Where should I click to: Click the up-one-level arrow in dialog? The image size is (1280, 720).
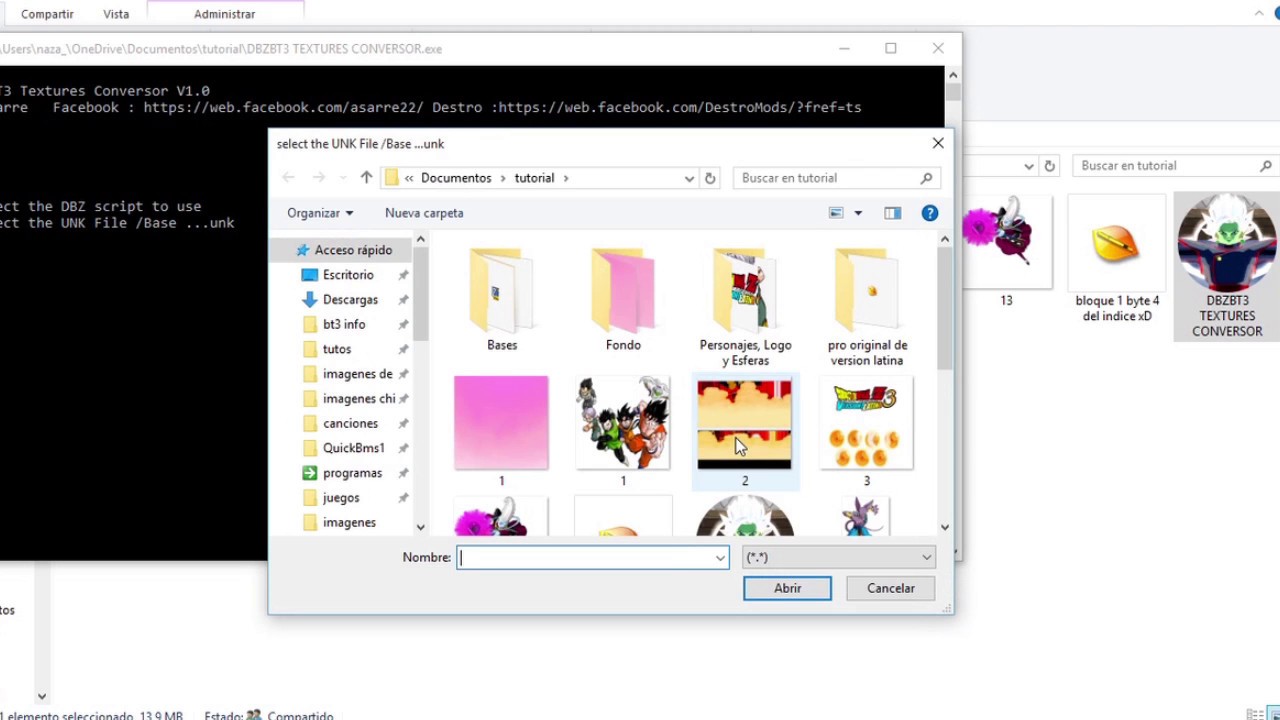click(366, 178)
